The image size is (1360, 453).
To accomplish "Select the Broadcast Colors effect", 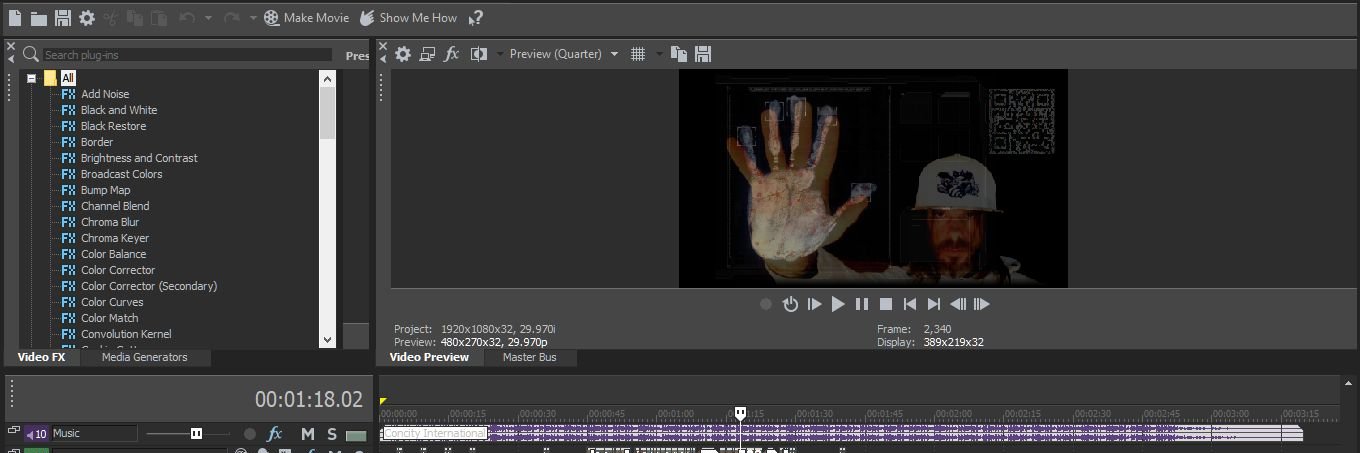I will tap(121, 174).
